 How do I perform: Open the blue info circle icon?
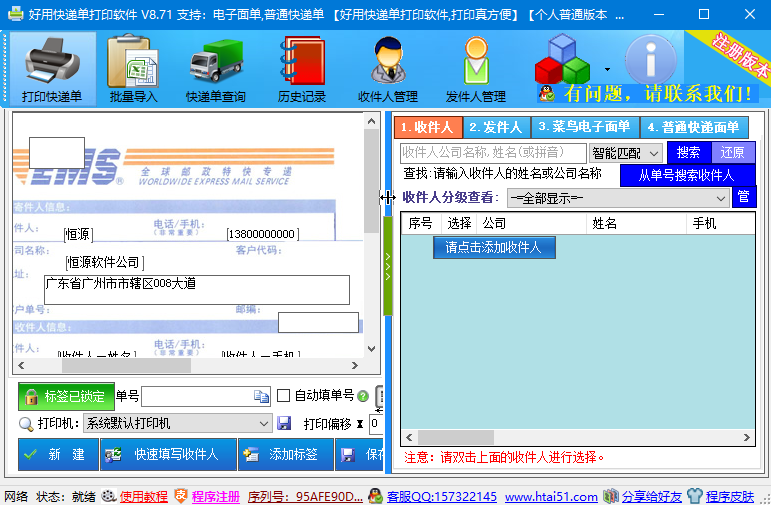pyautogui.click(x=651, y=60)
